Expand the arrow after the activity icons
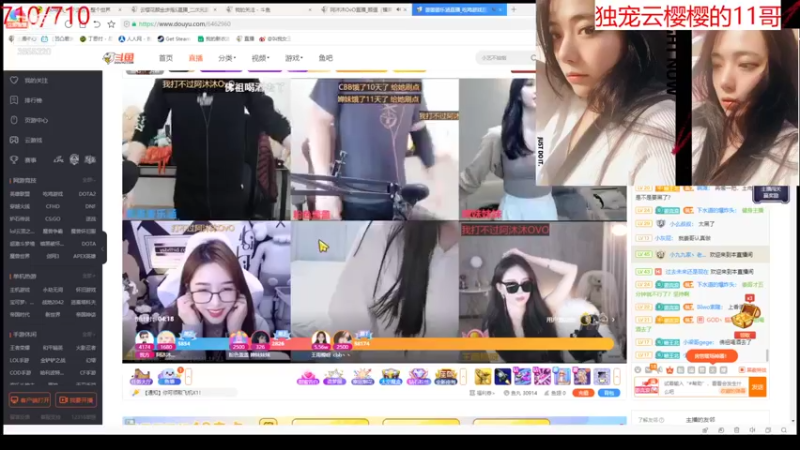Viewport: 800px width, 450px height. 463,377
